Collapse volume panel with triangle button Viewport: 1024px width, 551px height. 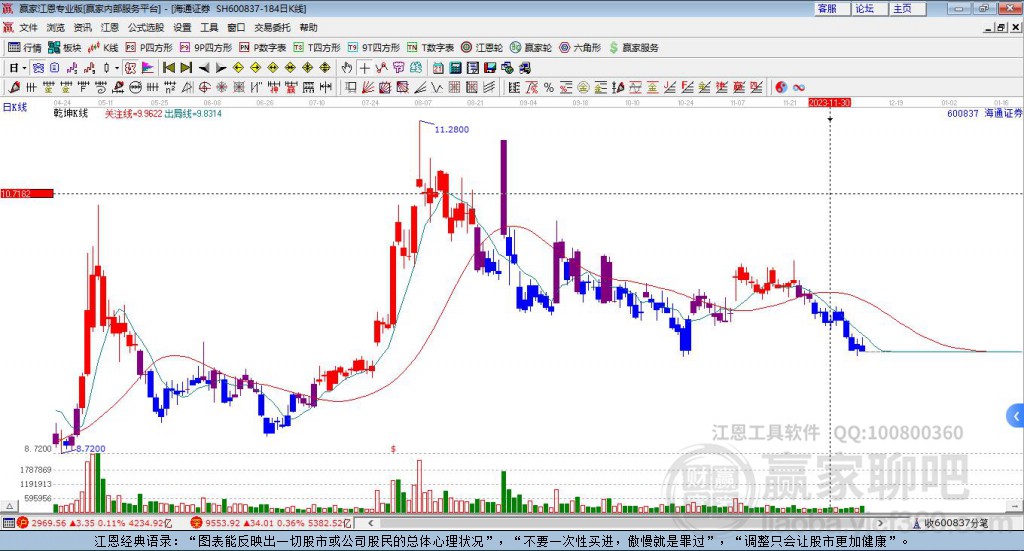[x=10, y=506]
